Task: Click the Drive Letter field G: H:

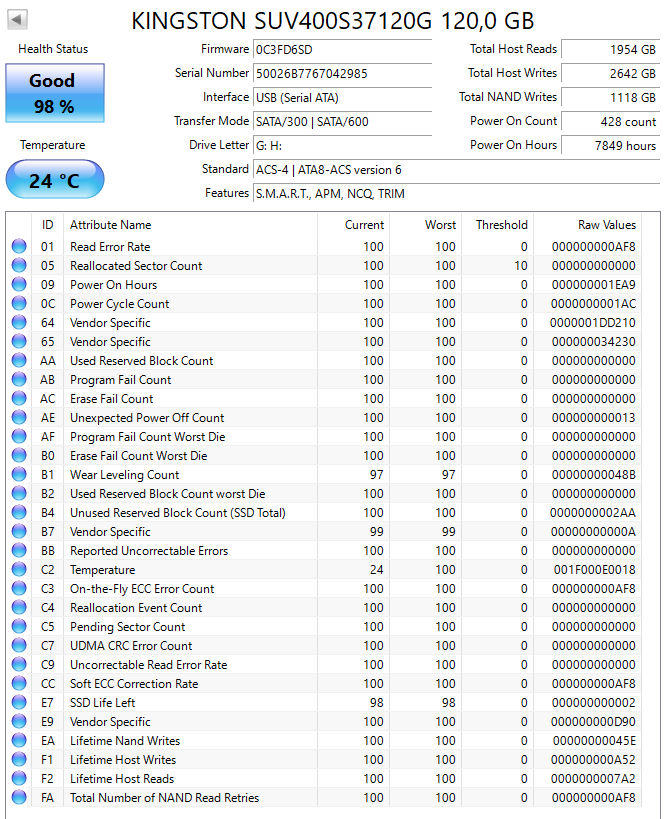Action: click(342, 146)
